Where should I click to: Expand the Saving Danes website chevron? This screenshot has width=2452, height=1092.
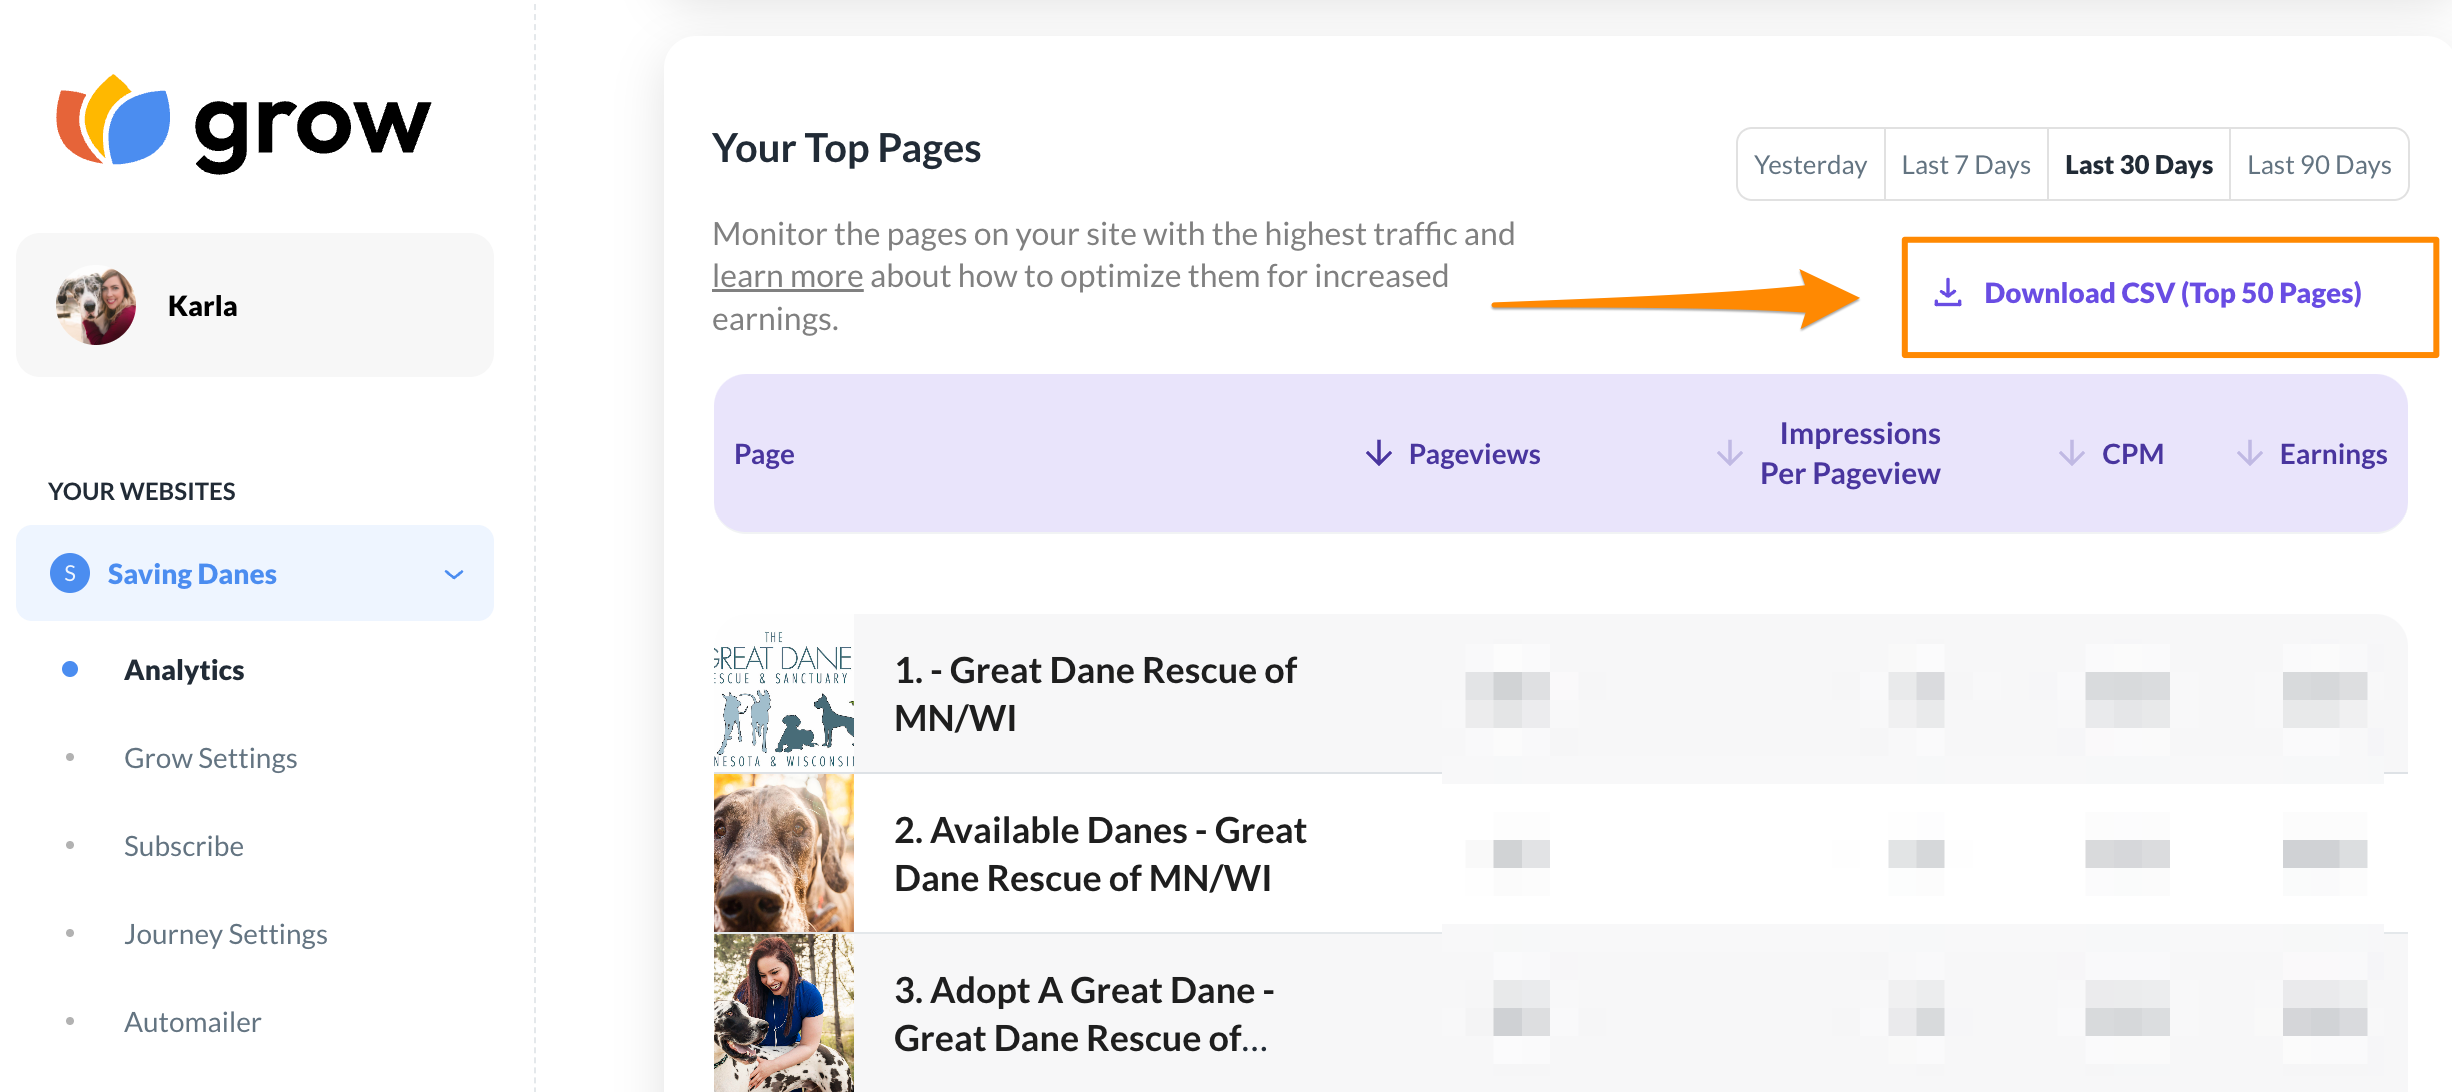pyautogui.click(x=454, y=574)
